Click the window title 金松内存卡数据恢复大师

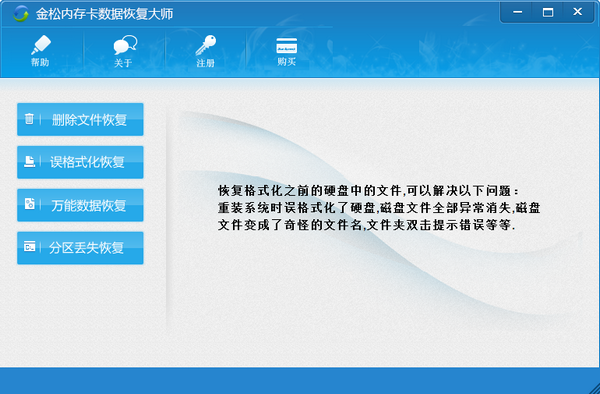[104, 14]
